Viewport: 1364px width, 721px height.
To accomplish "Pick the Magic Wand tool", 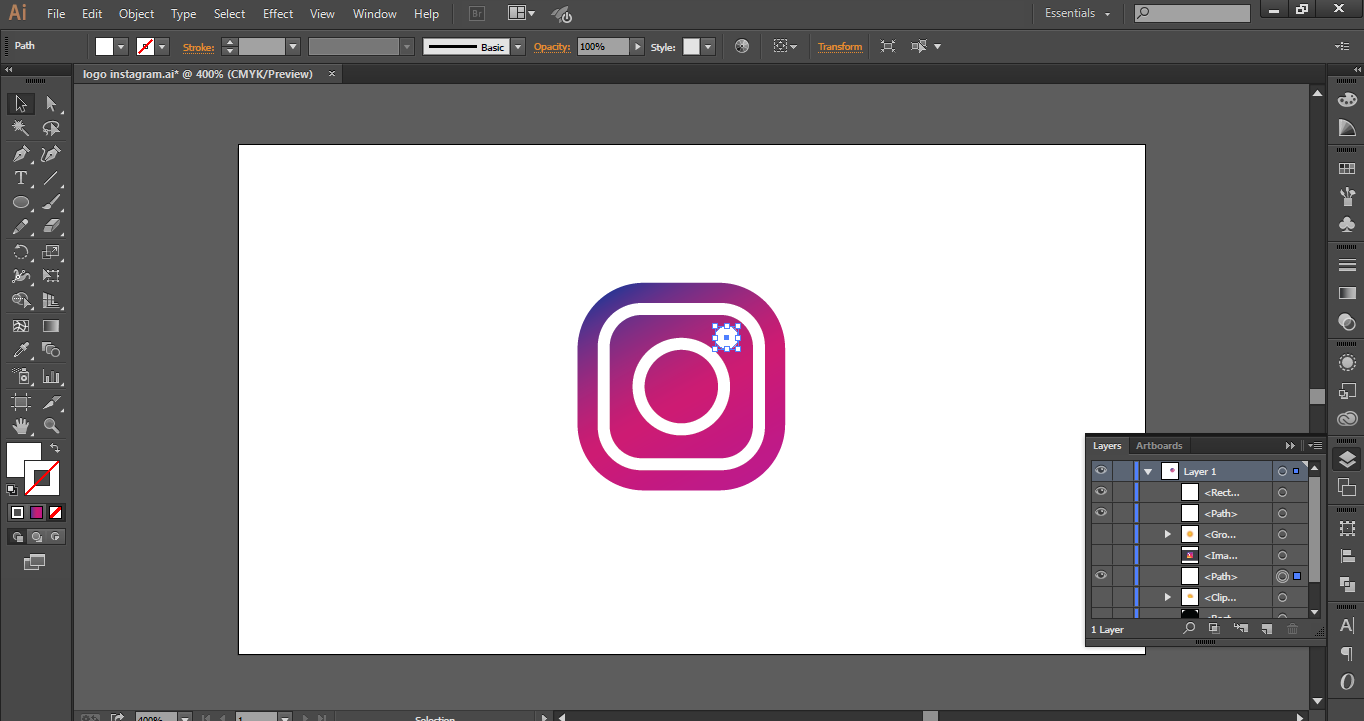I will pyautogui.click(x=20, y=129).
